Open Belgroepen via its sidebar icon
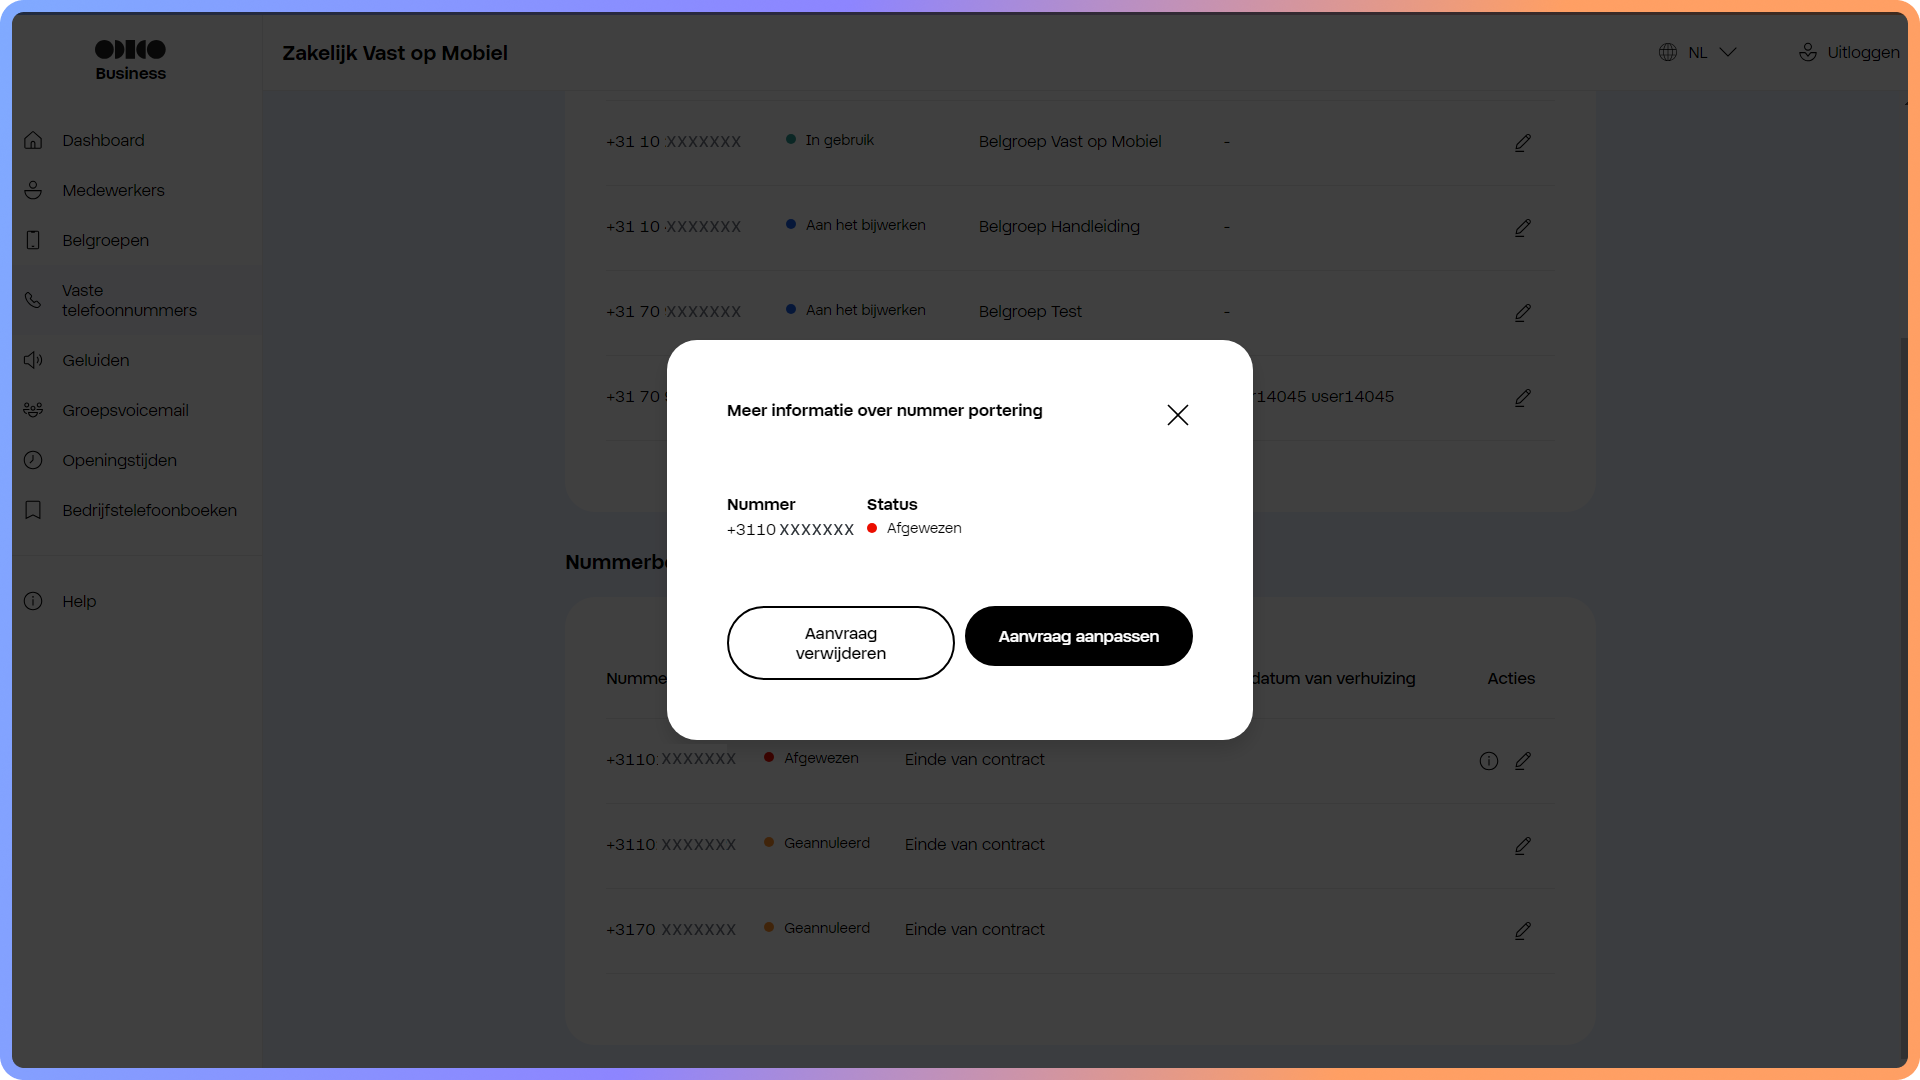This screenshot has width=1920, height=1080. (x=33, y=240)
